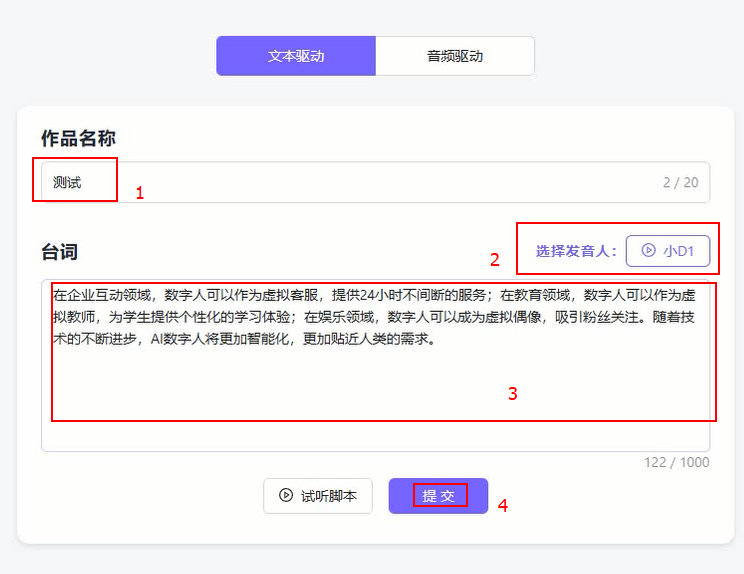
Task: Click the 试听脚本 button
Action: (318, 496)
